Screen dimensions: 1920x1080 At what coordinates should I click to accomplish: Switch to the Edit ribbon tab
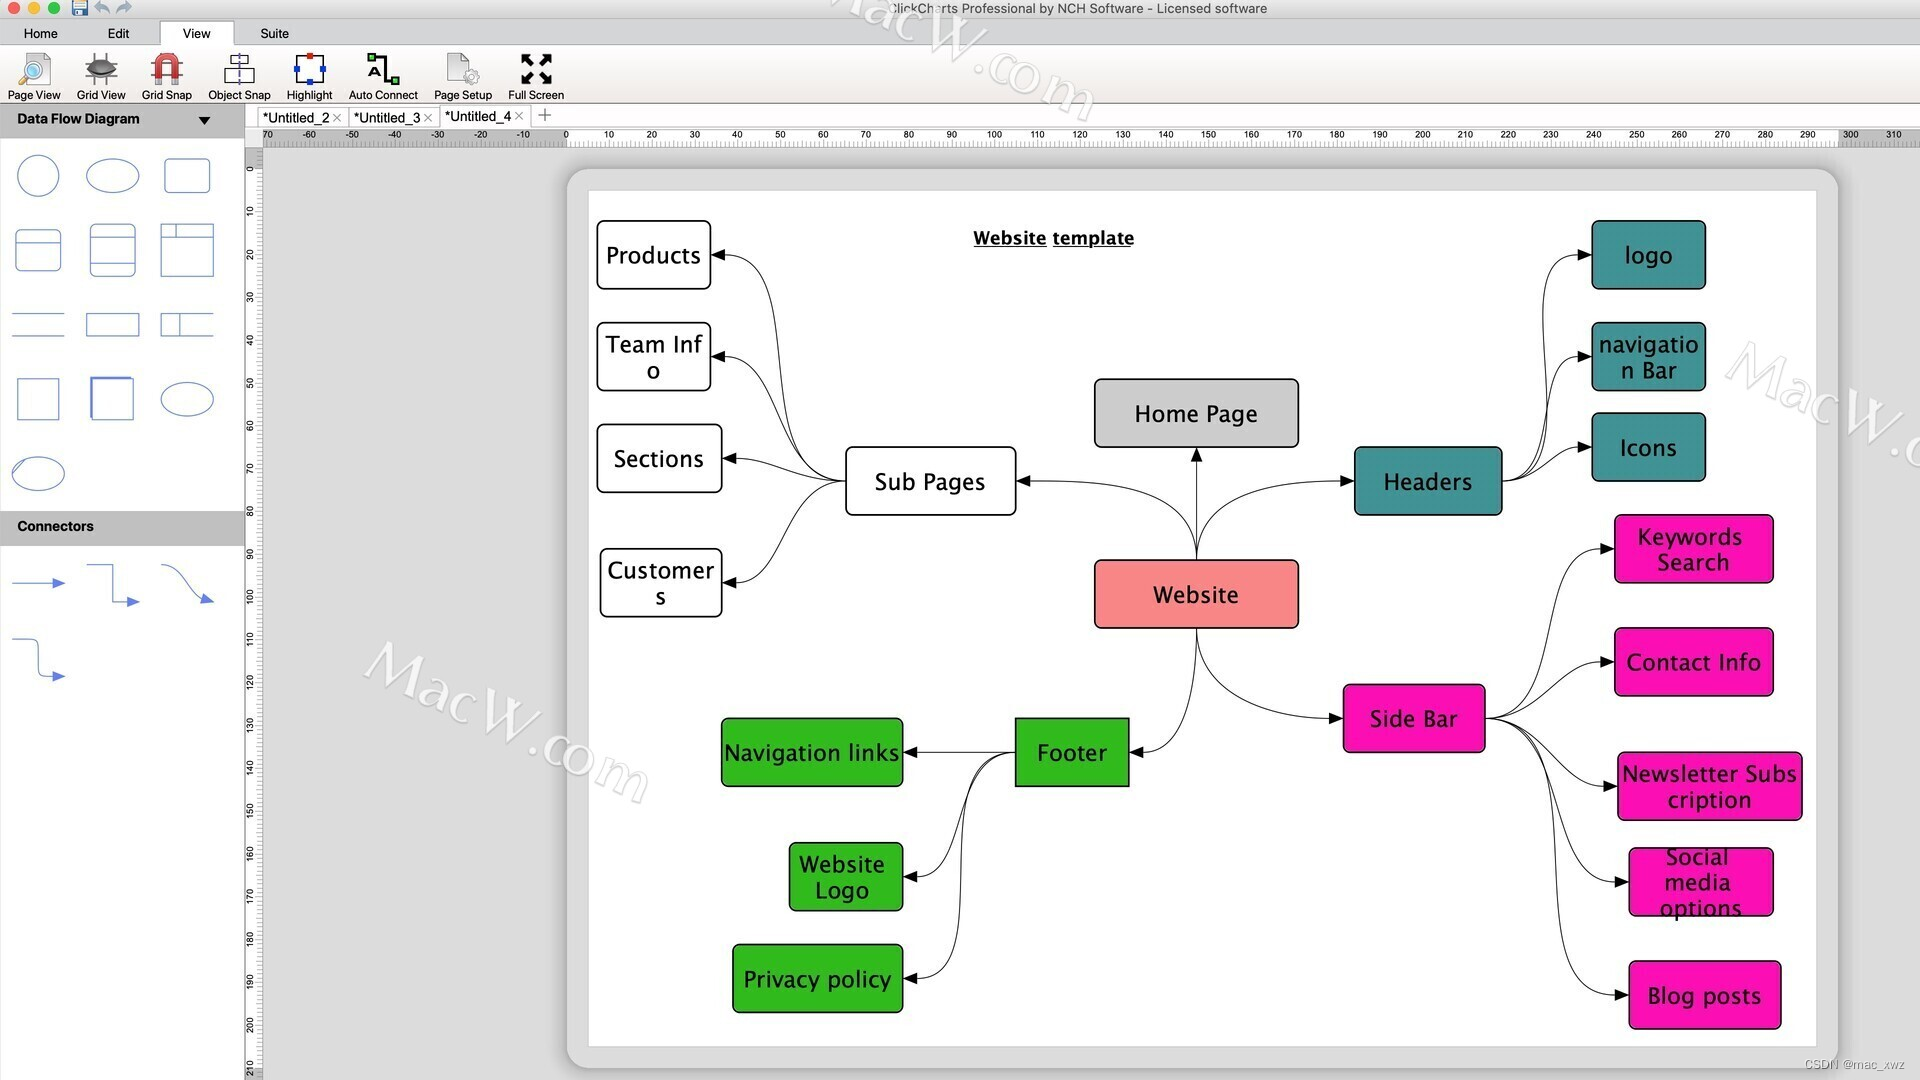pos(118,33)
